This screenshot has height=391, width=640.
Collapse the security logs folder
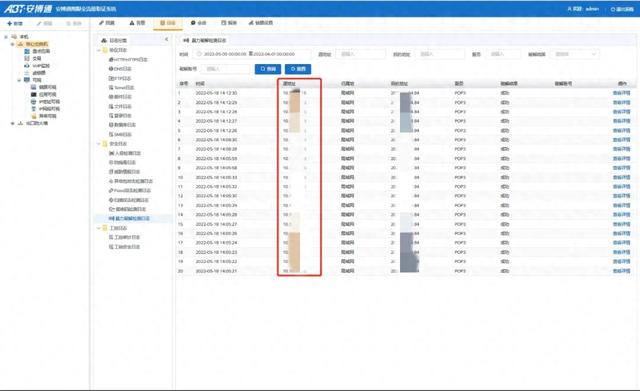pos(99,144)
